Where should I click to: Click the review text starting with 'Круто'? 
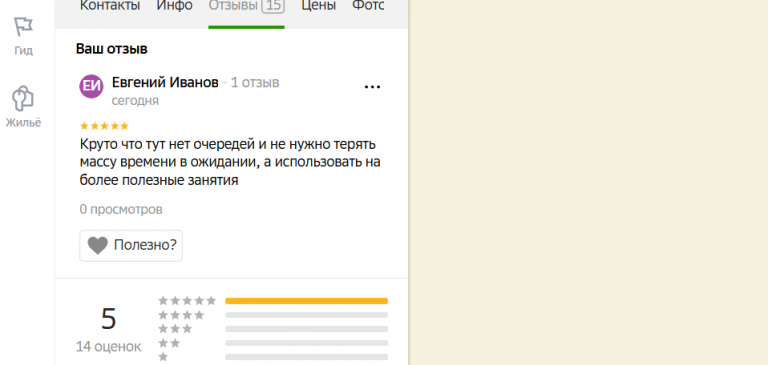[x=230, y=163]
